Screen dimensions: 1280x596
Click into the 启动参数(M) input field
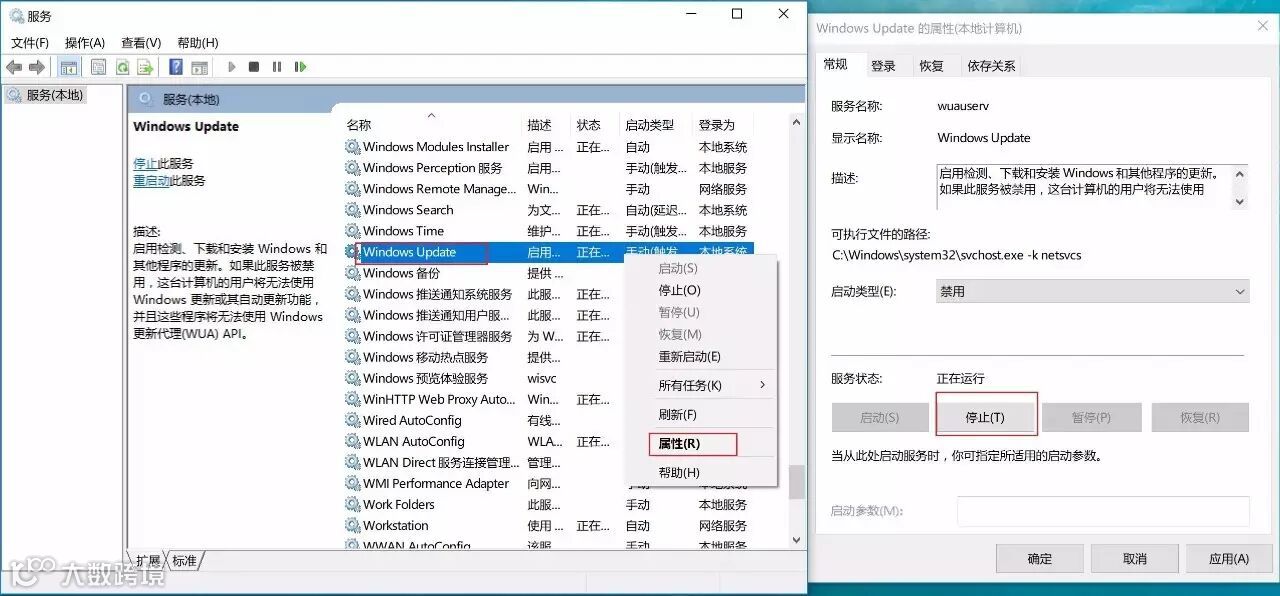[x=1103, y=511]
